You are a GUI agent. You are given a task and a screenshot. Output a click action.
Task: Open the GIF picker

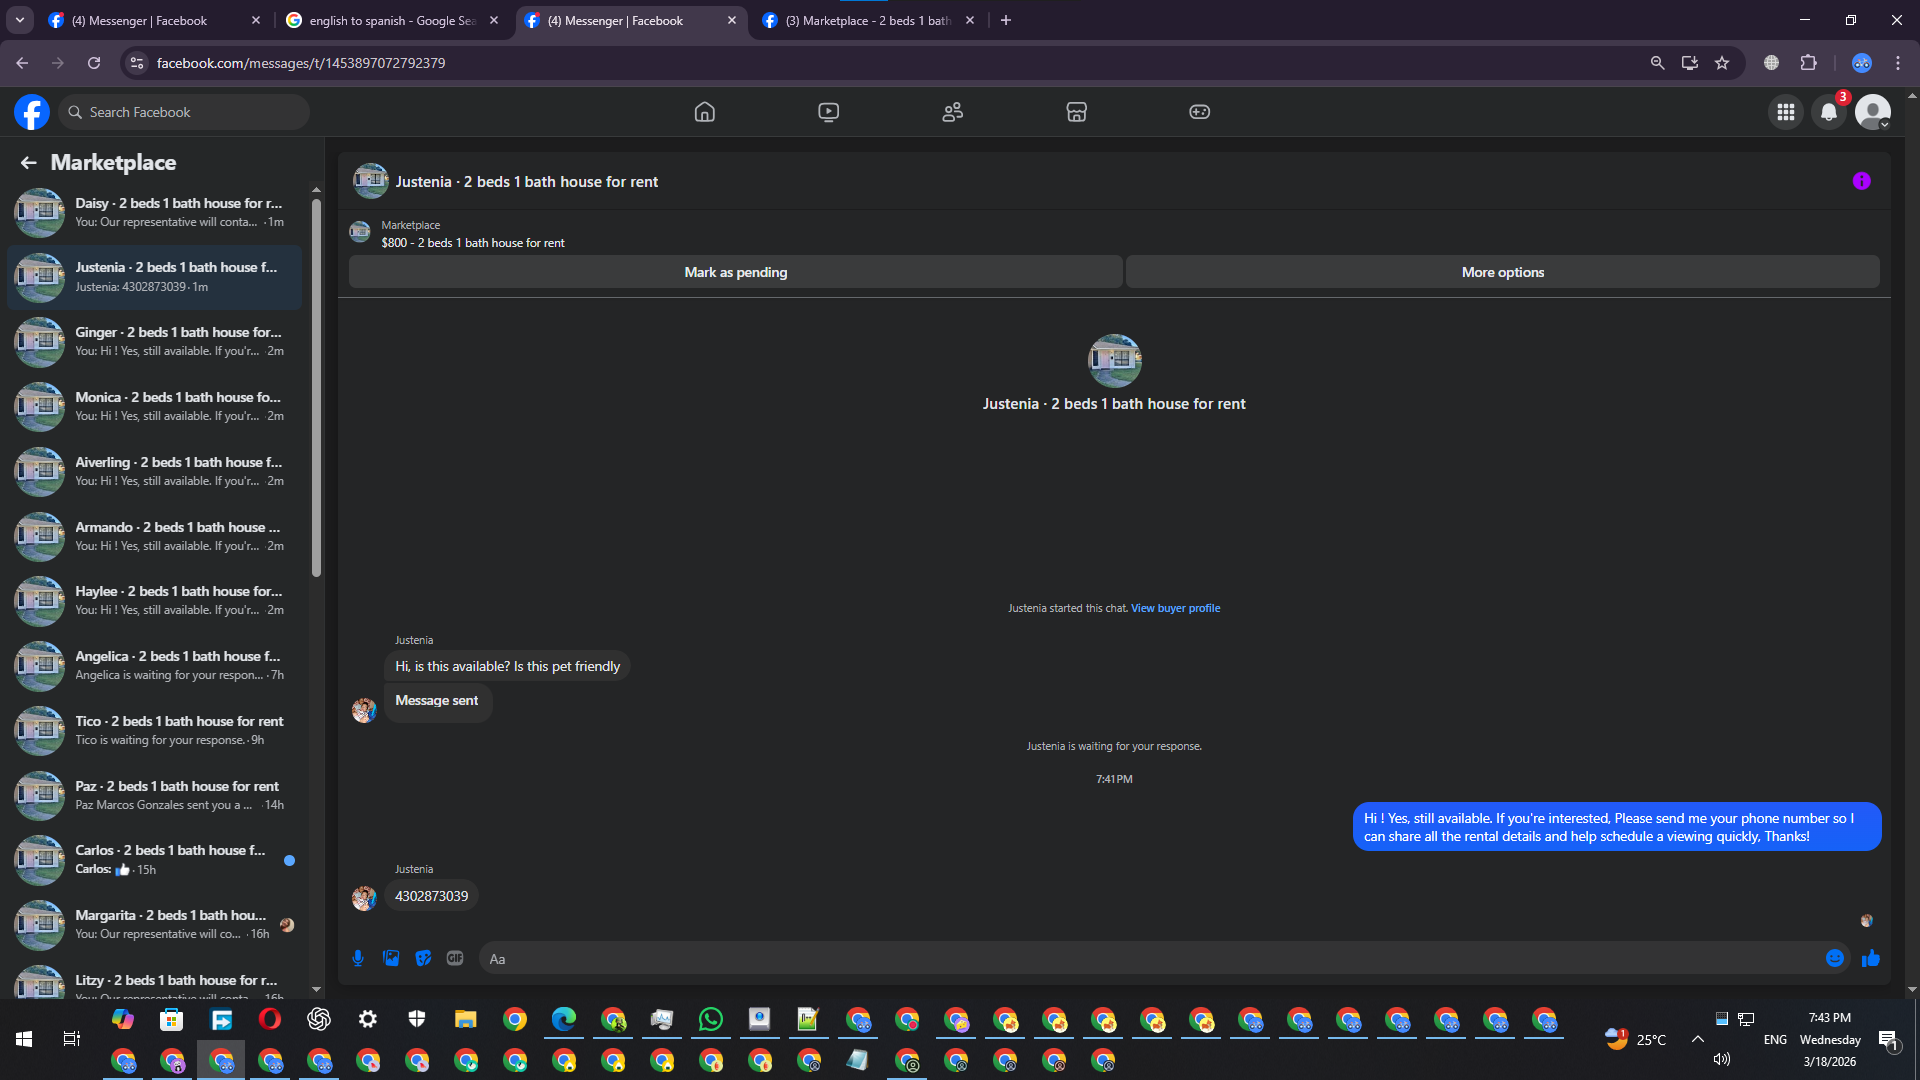point(455,958)
